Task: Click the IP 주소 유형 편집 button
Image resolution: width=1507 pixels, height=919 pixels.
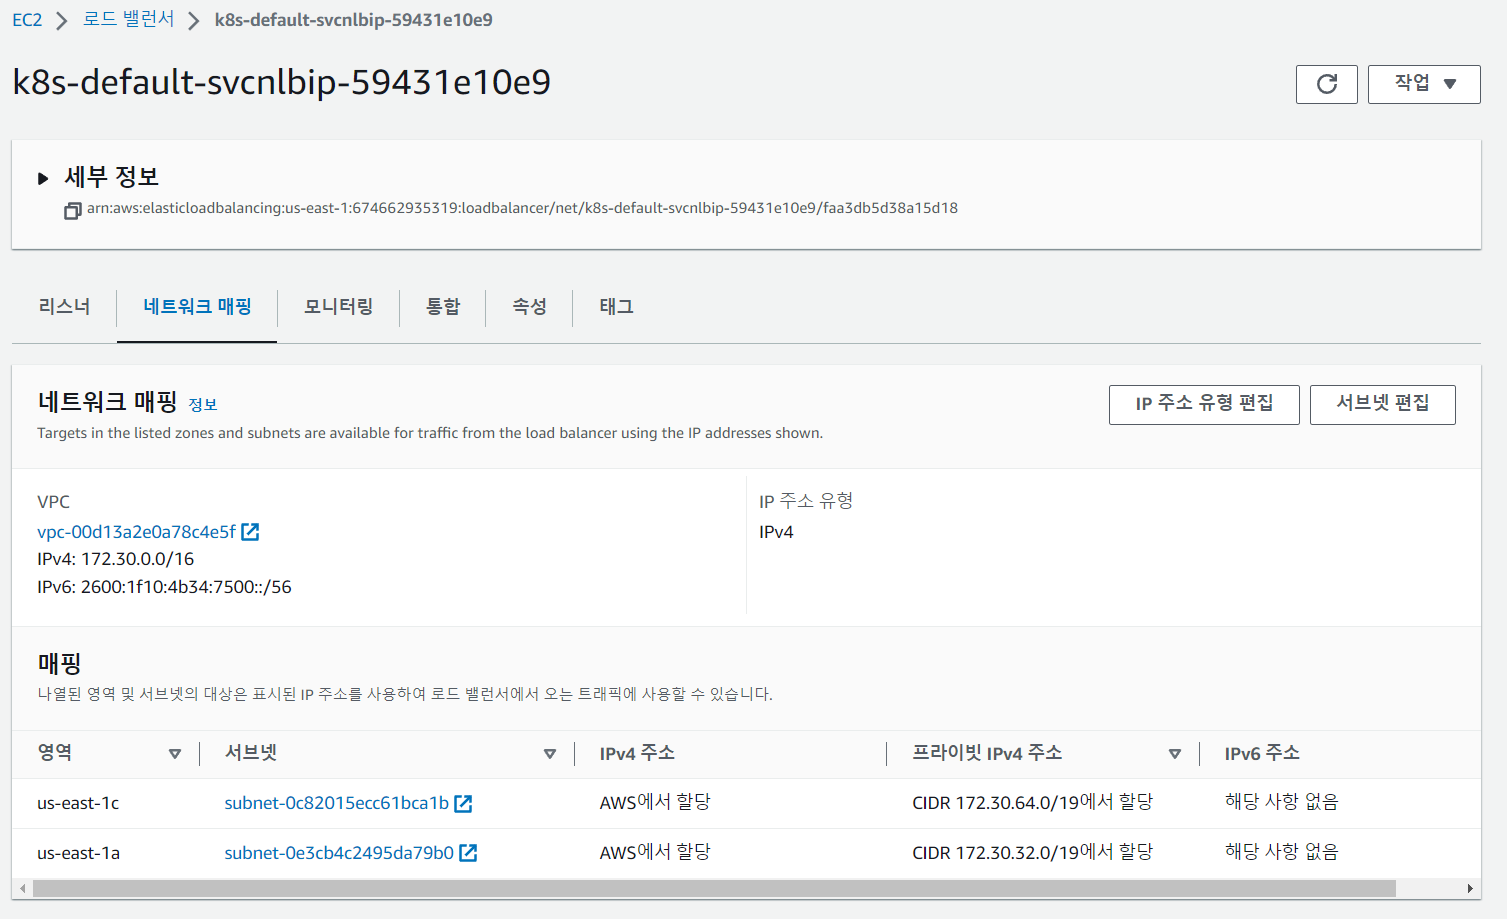Action: [x=1203, y=404]
